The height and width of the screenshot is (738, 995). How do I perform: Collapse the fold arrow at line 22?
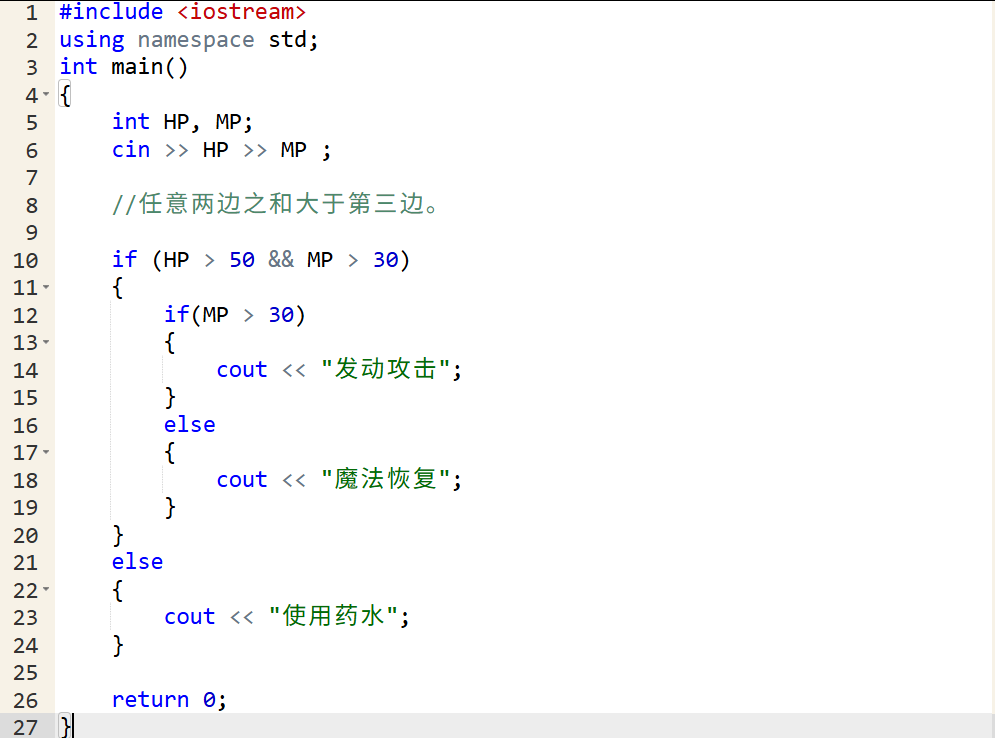(x=46, y=590)
